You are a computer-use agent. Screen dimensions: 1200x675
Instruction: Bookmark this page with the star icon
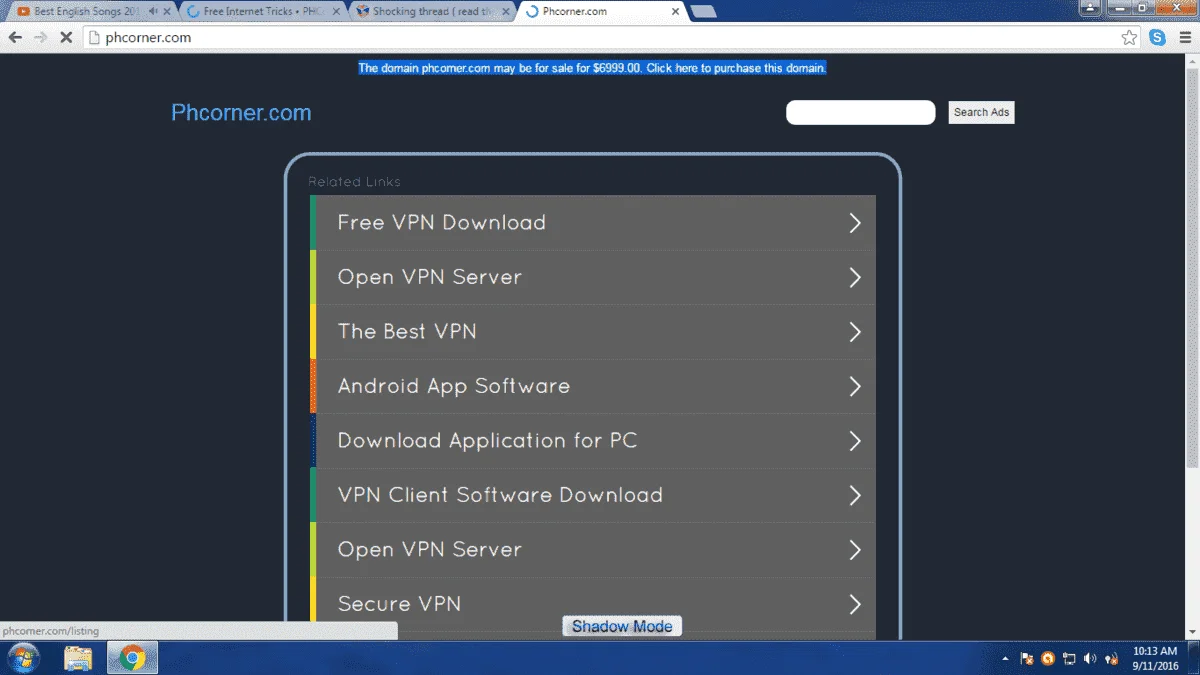click(1129, 37)
